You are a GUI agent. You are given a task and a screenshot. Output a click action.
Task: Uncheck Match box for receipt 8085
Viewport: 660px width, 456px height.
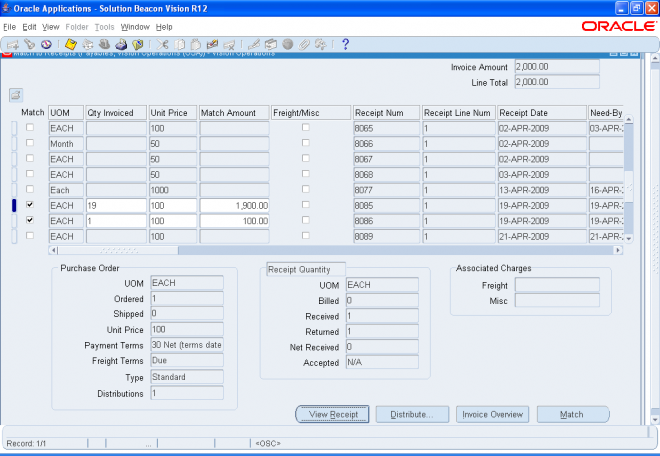(30, 205)
